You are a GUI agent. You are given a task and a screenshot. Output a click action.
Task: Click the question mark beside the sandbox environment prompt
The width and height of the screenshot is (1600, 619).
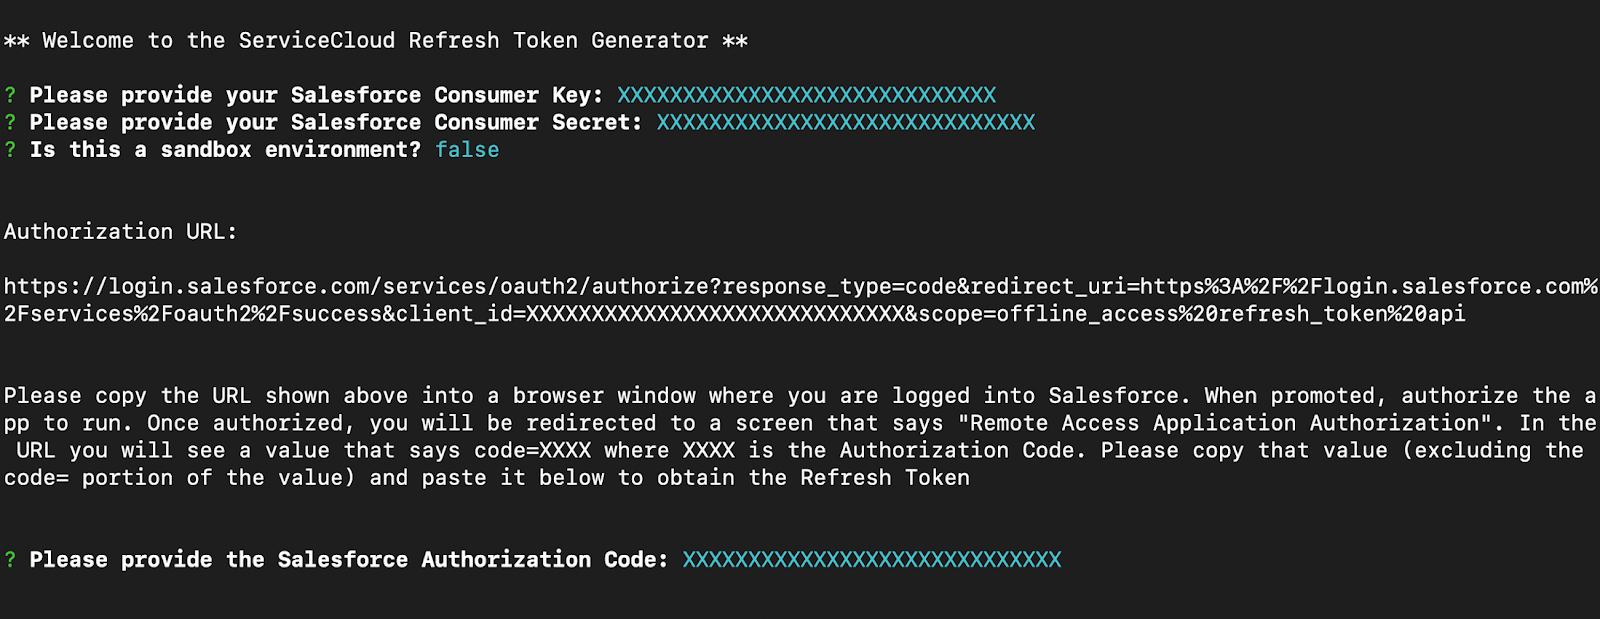click(x=10, y=149)
